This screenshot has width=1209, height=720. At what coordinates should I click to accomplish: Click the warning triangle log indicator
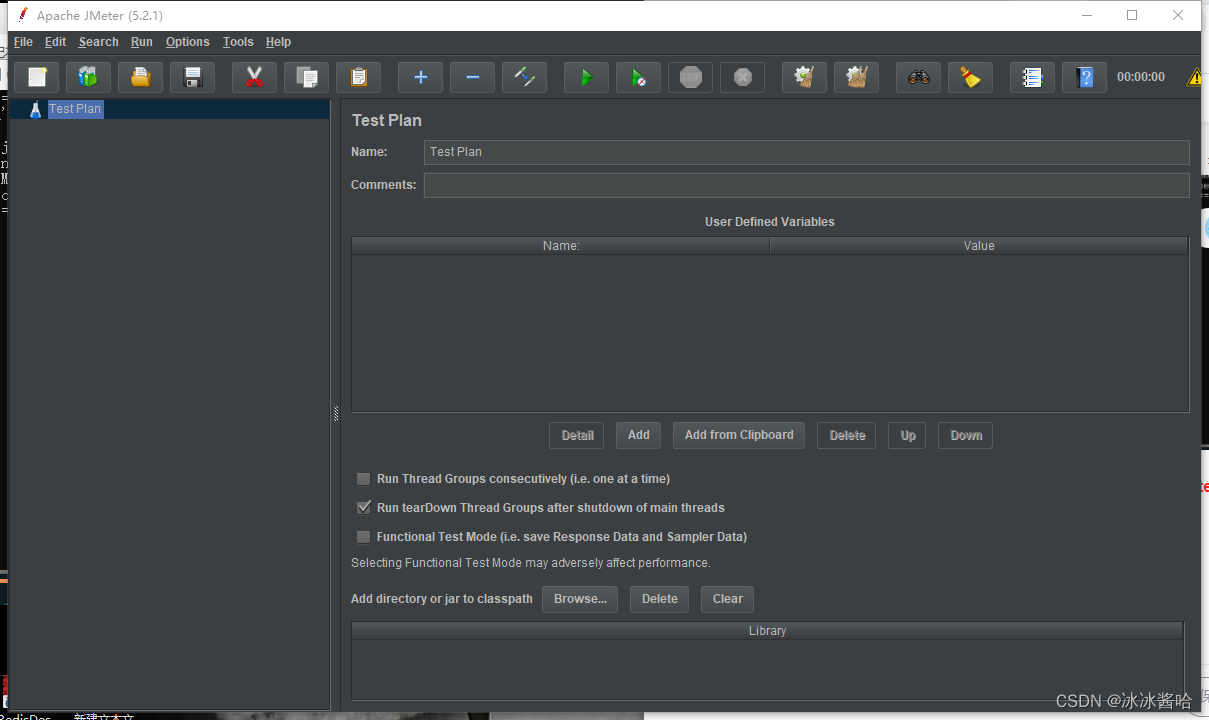tap(1194, 77)
